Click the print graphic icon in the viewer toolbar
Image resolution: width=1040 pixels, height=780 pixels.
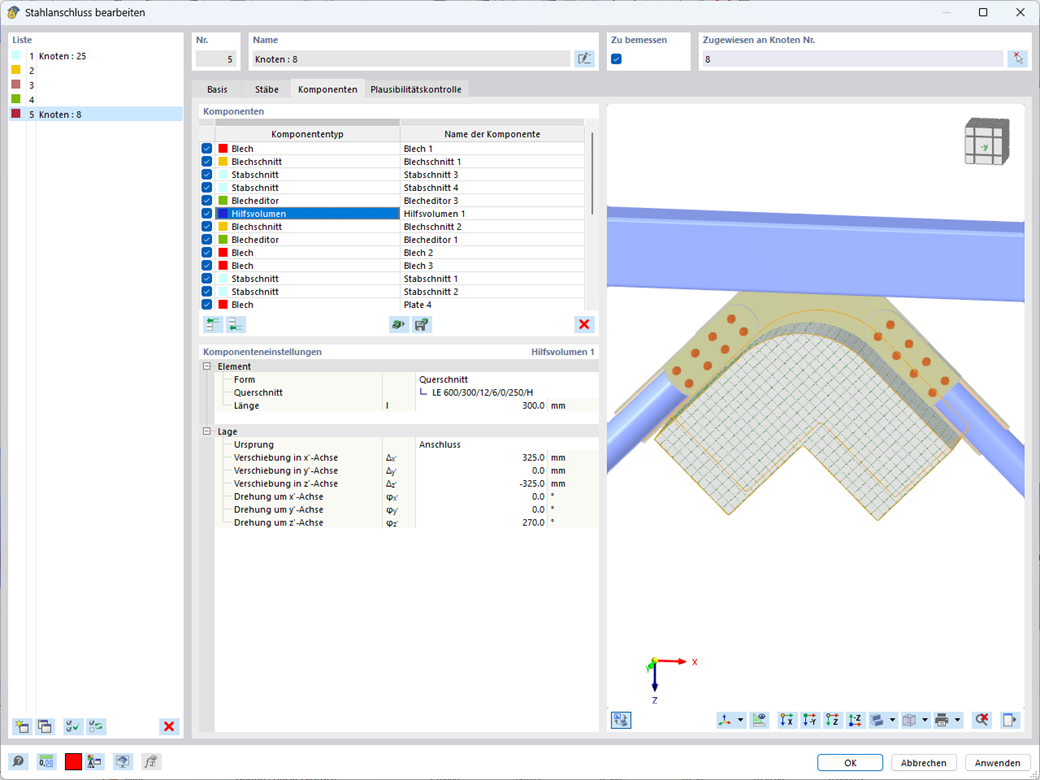[941, 720]
